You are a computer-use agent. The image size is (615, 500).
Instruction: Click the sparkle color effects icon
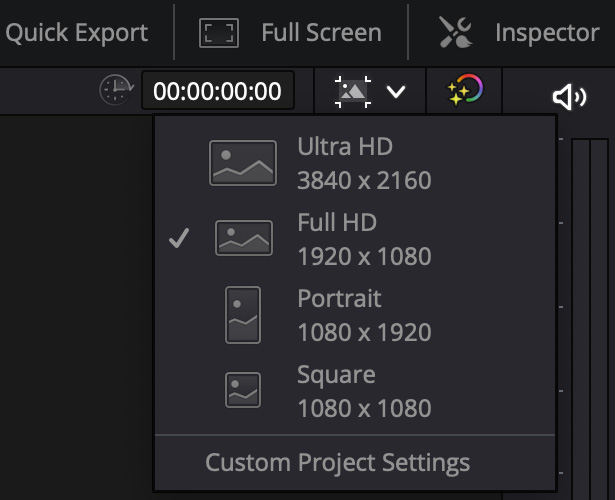465,90
